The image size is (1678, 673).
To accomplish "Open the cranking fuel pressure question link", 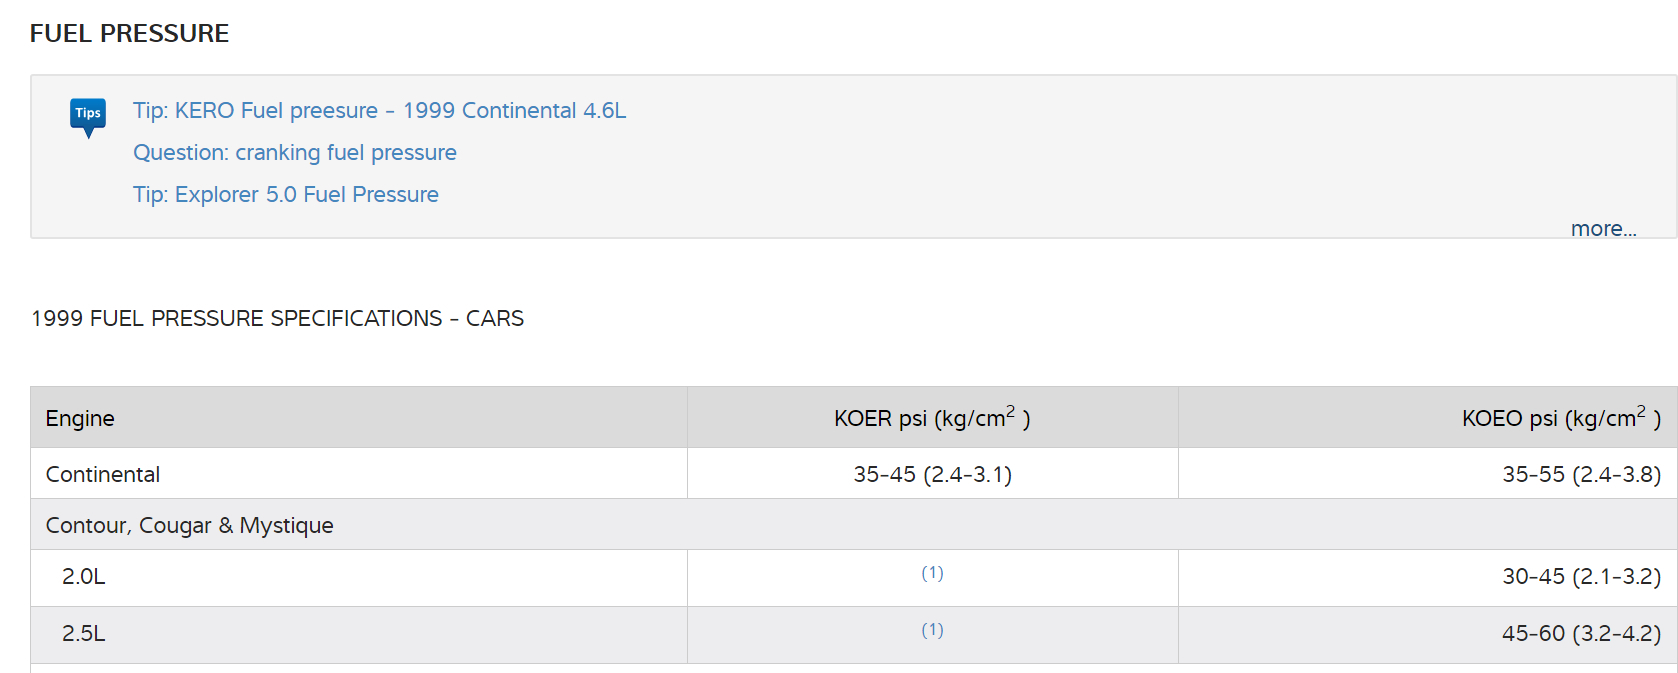I will coord(294,152).
